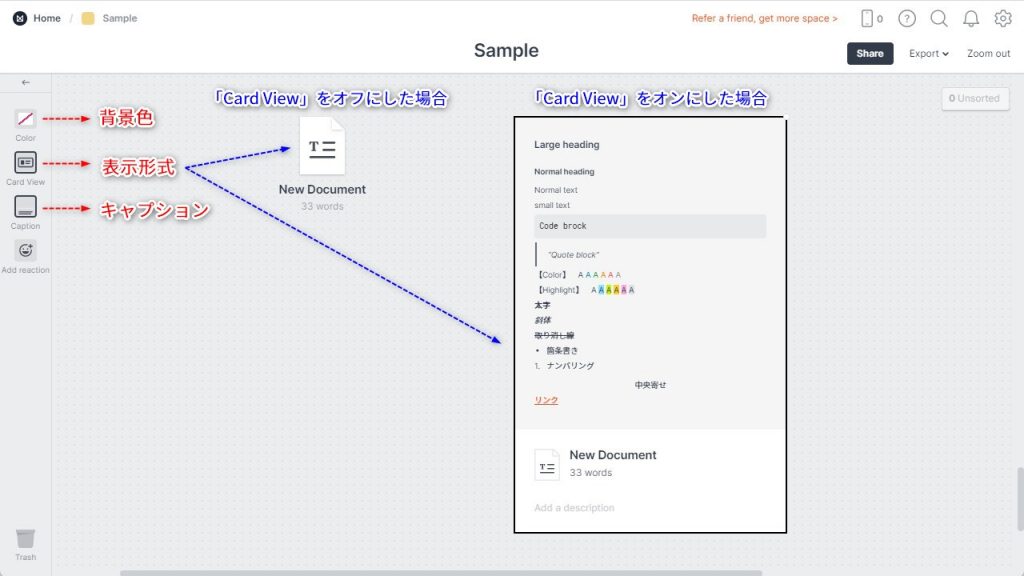The width and height of the screenshot is (1024, 576).
Task: Click the Large heading text in the card
Action: [x=567, y=145]
